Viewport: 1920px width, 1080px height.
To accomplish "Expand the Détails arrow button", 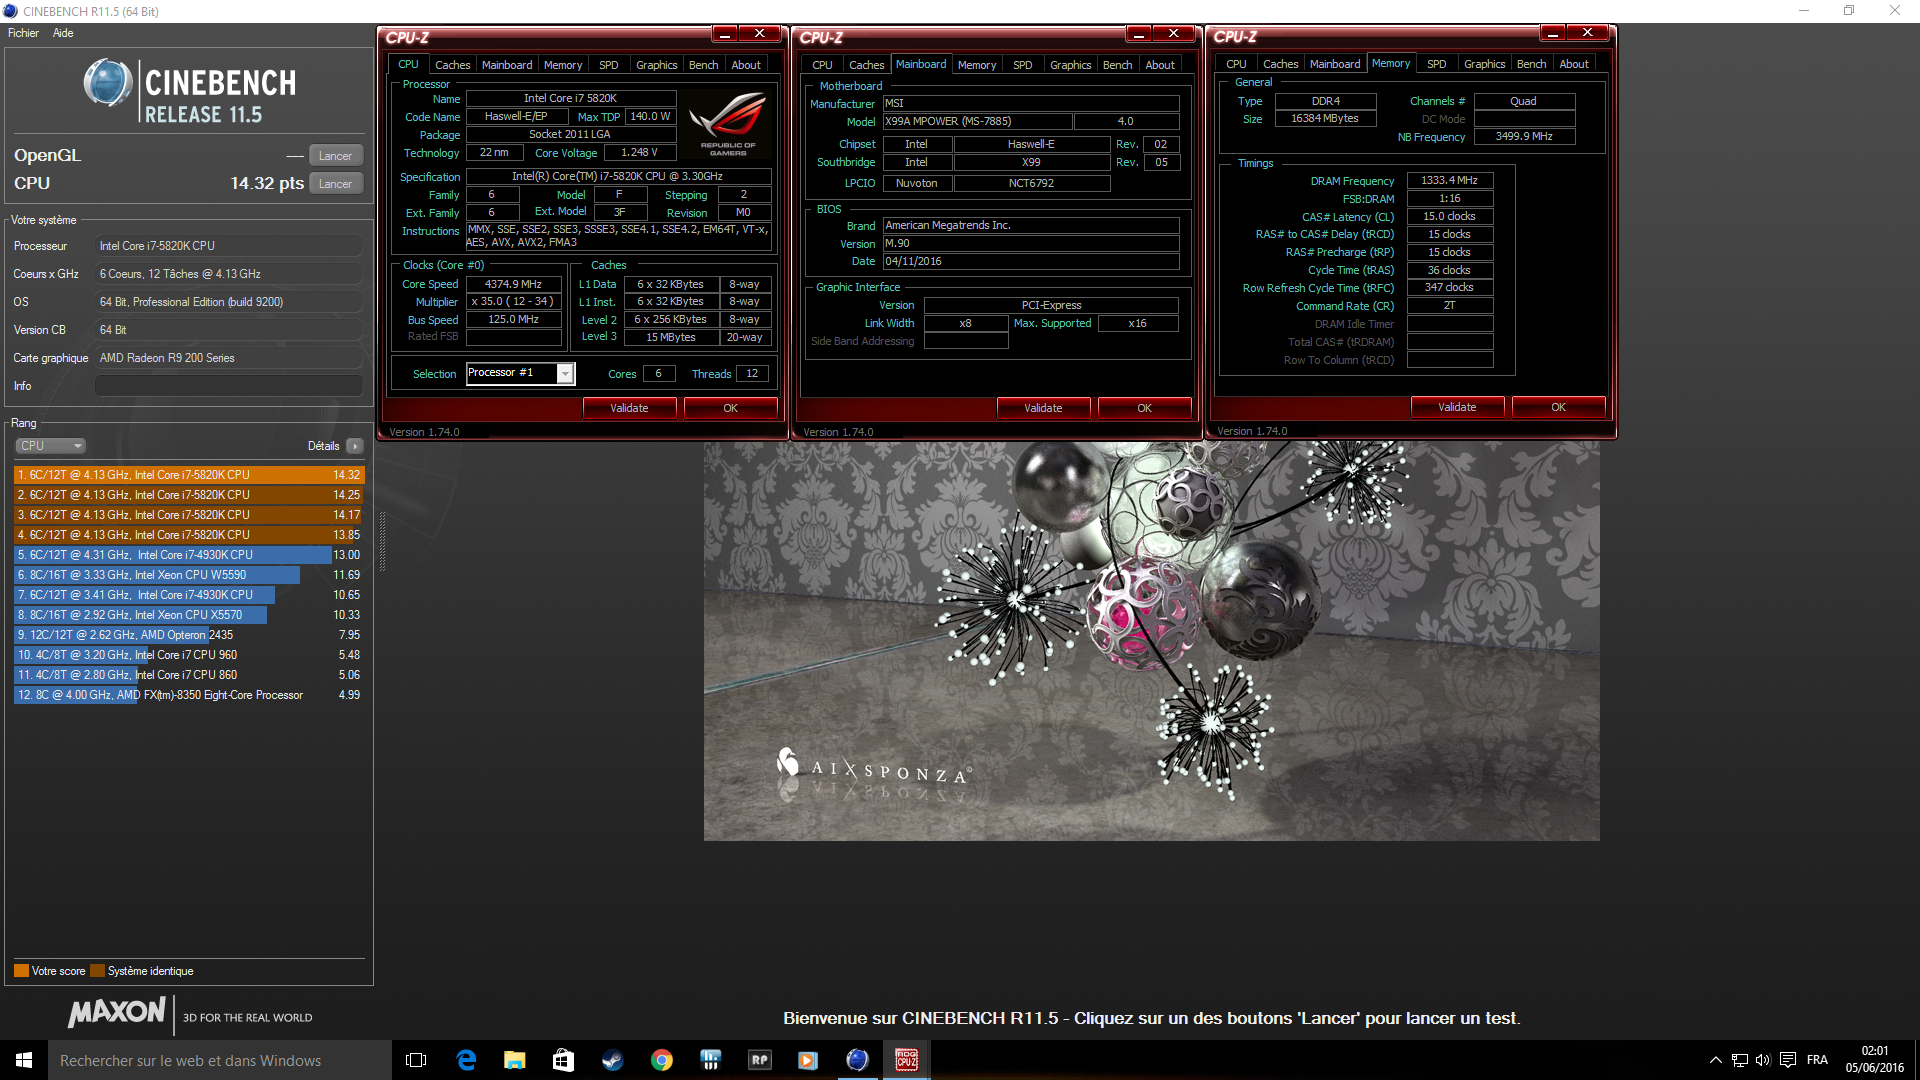I will [355, 446].
